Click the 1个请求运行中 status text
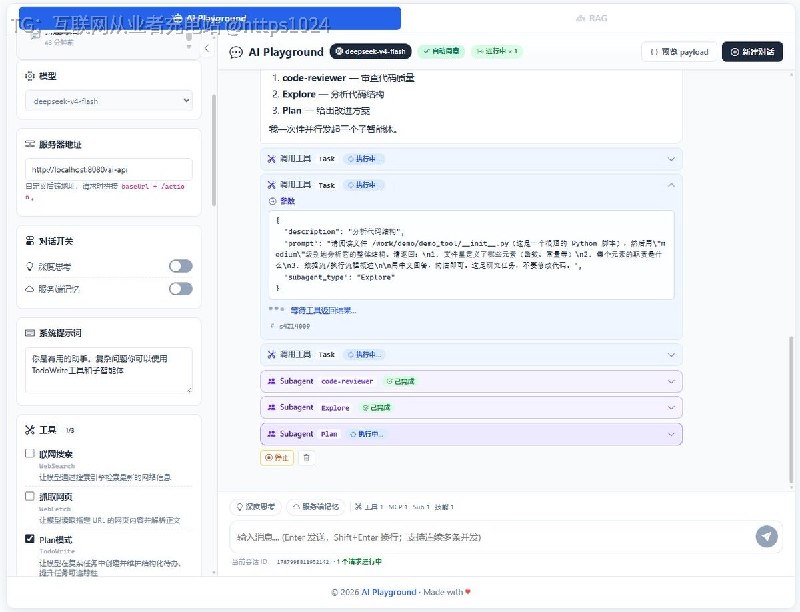 tap(361, 562)
